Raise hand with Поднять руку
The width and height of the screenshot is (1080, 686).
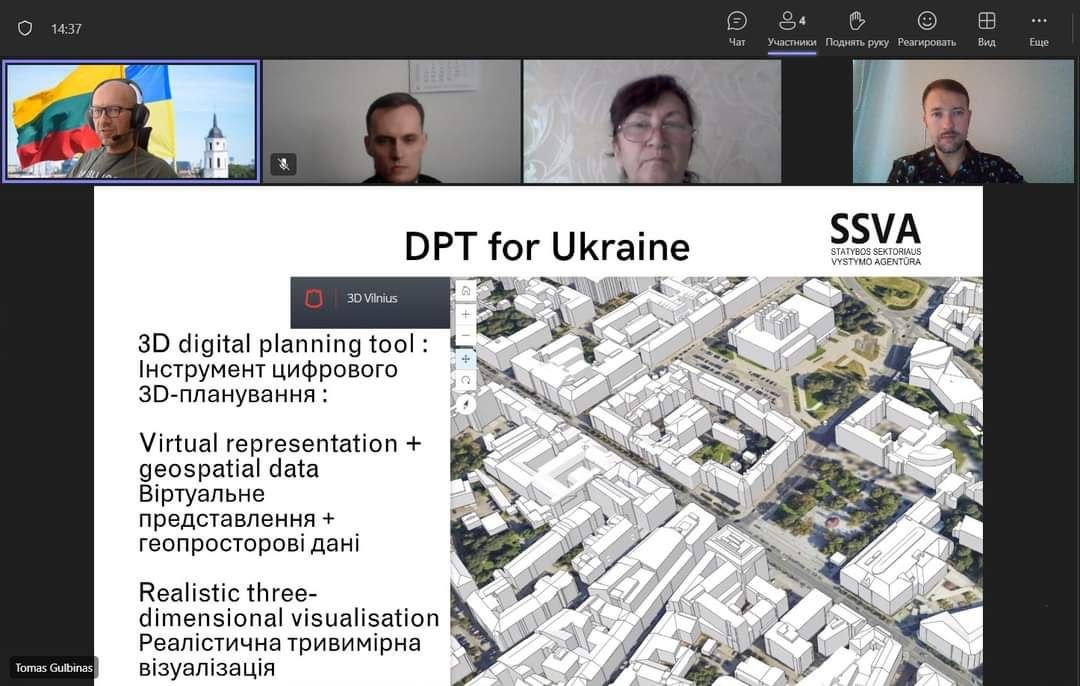coord(857,28)
